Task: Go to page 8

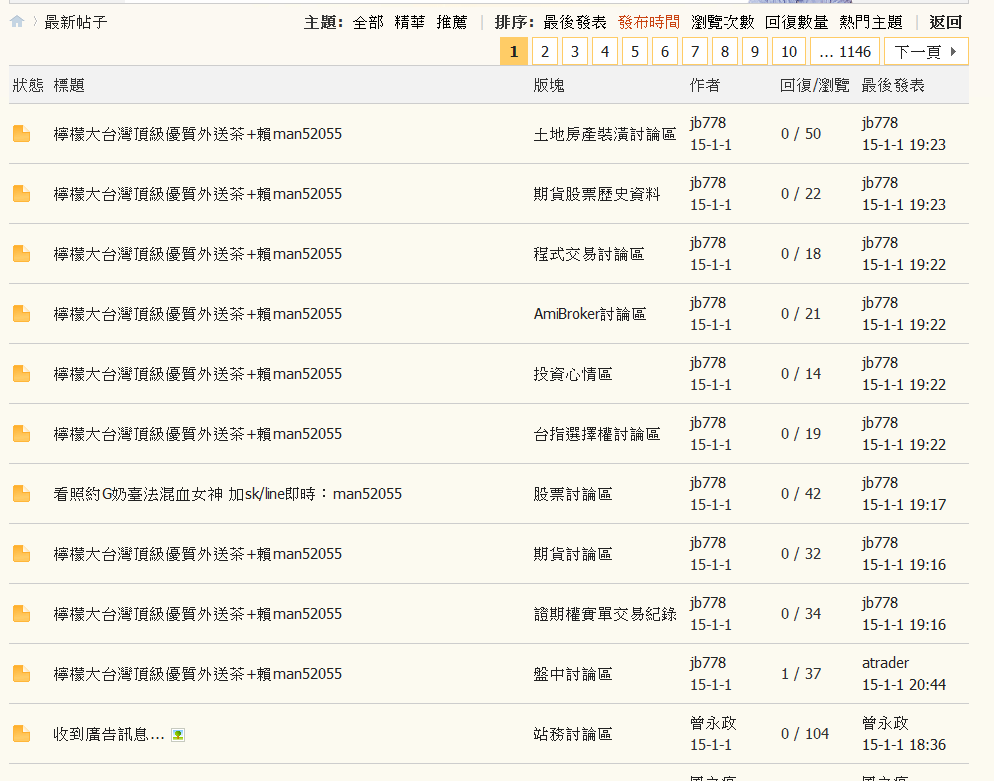Action: click(x=725, y=51)
